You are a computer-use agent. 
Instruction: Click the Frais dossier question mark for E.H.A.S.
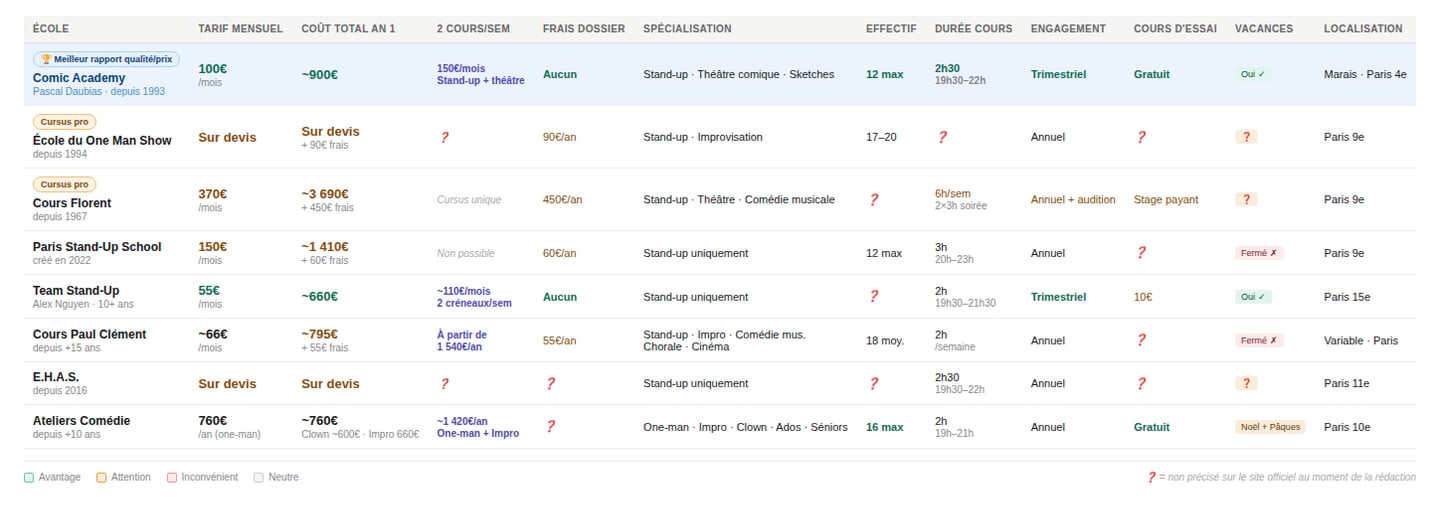point(549,384)
